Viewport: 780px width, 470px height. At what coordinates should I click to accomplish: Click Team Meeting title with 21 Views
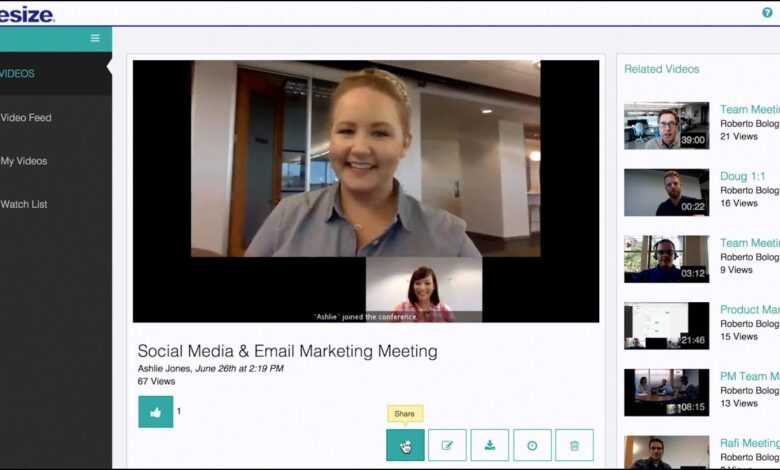coord(750,109)
